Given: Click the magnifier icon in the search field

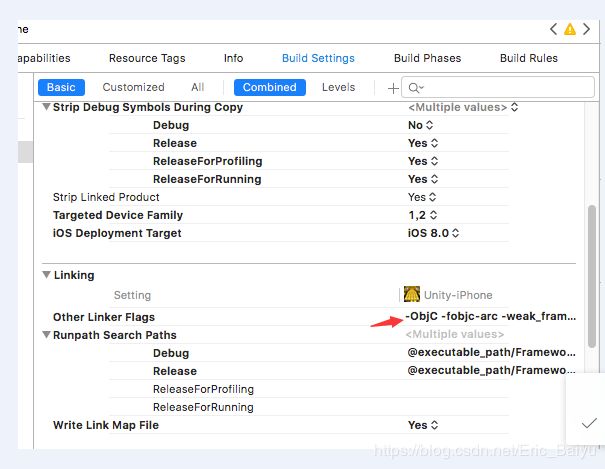Looking at the screenshot, I should pos(414,88).
